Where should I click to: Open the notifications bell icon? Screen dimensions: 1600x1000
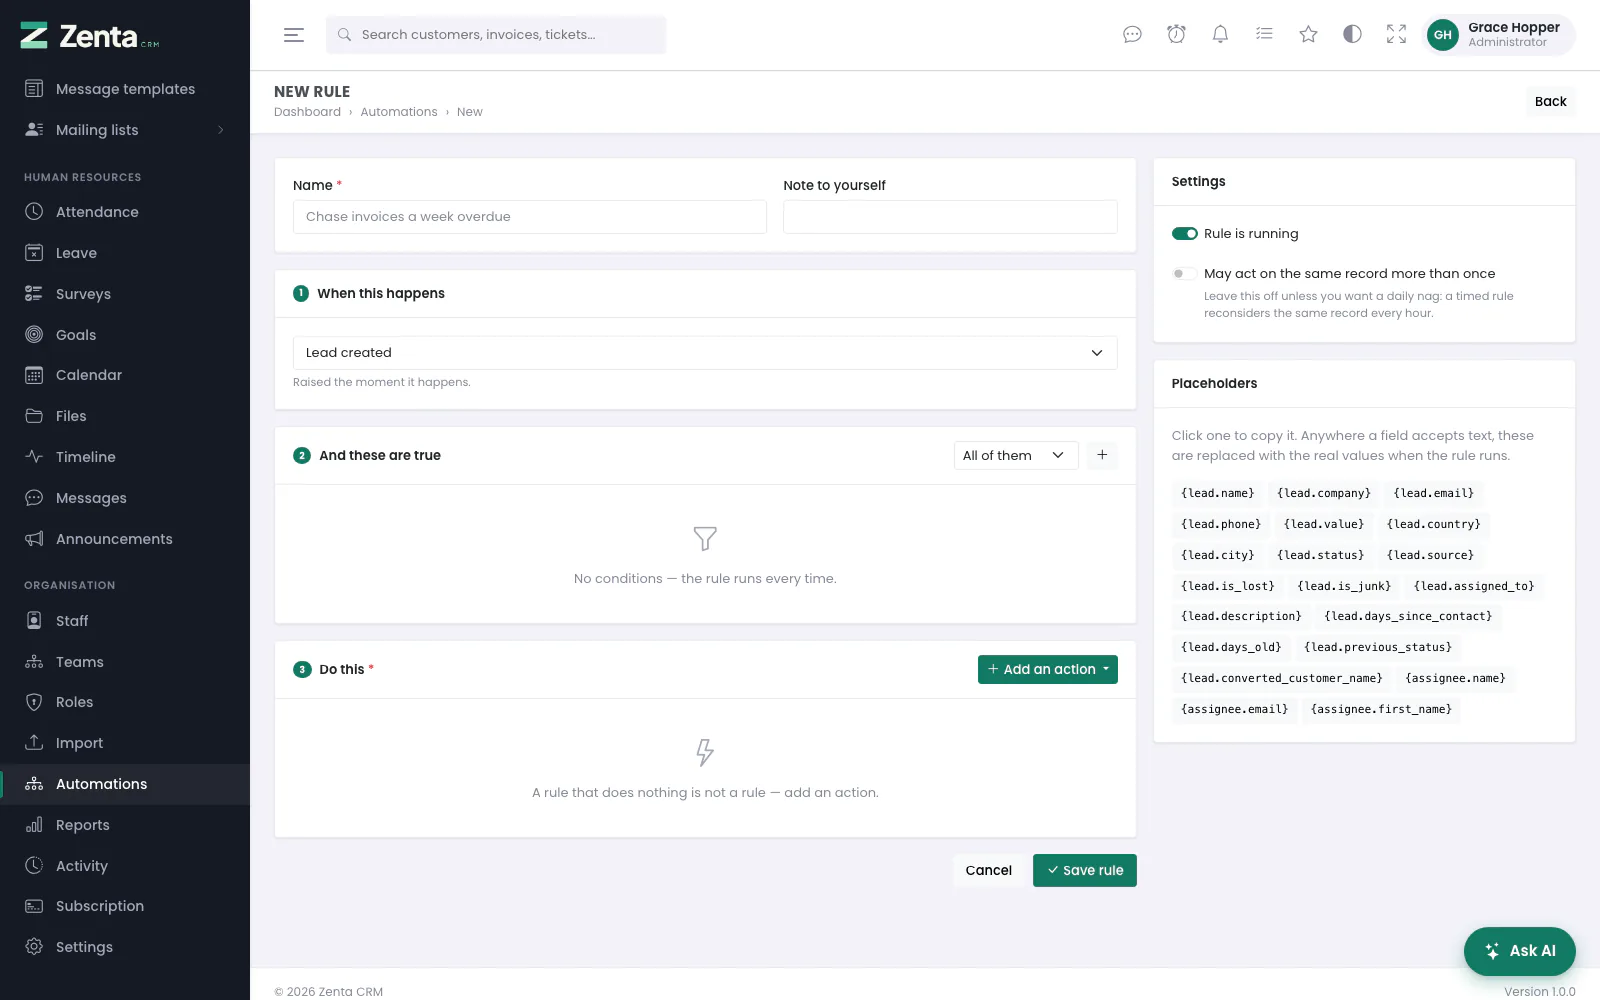[x=1220, y=35]
